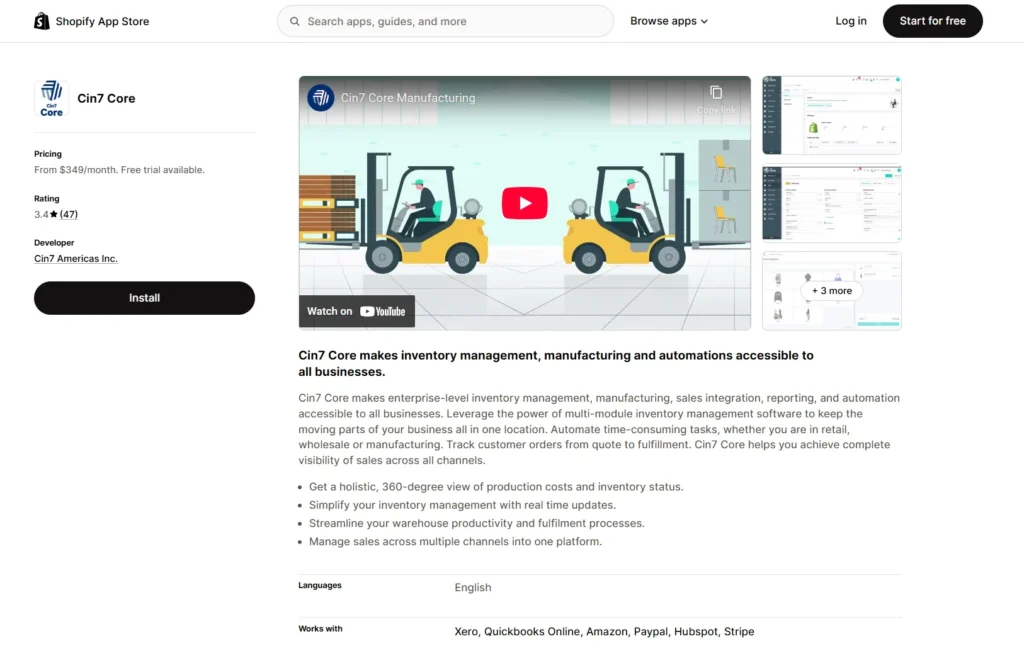Open the Cin7 Americas Inc. developer link

[76, 259]
